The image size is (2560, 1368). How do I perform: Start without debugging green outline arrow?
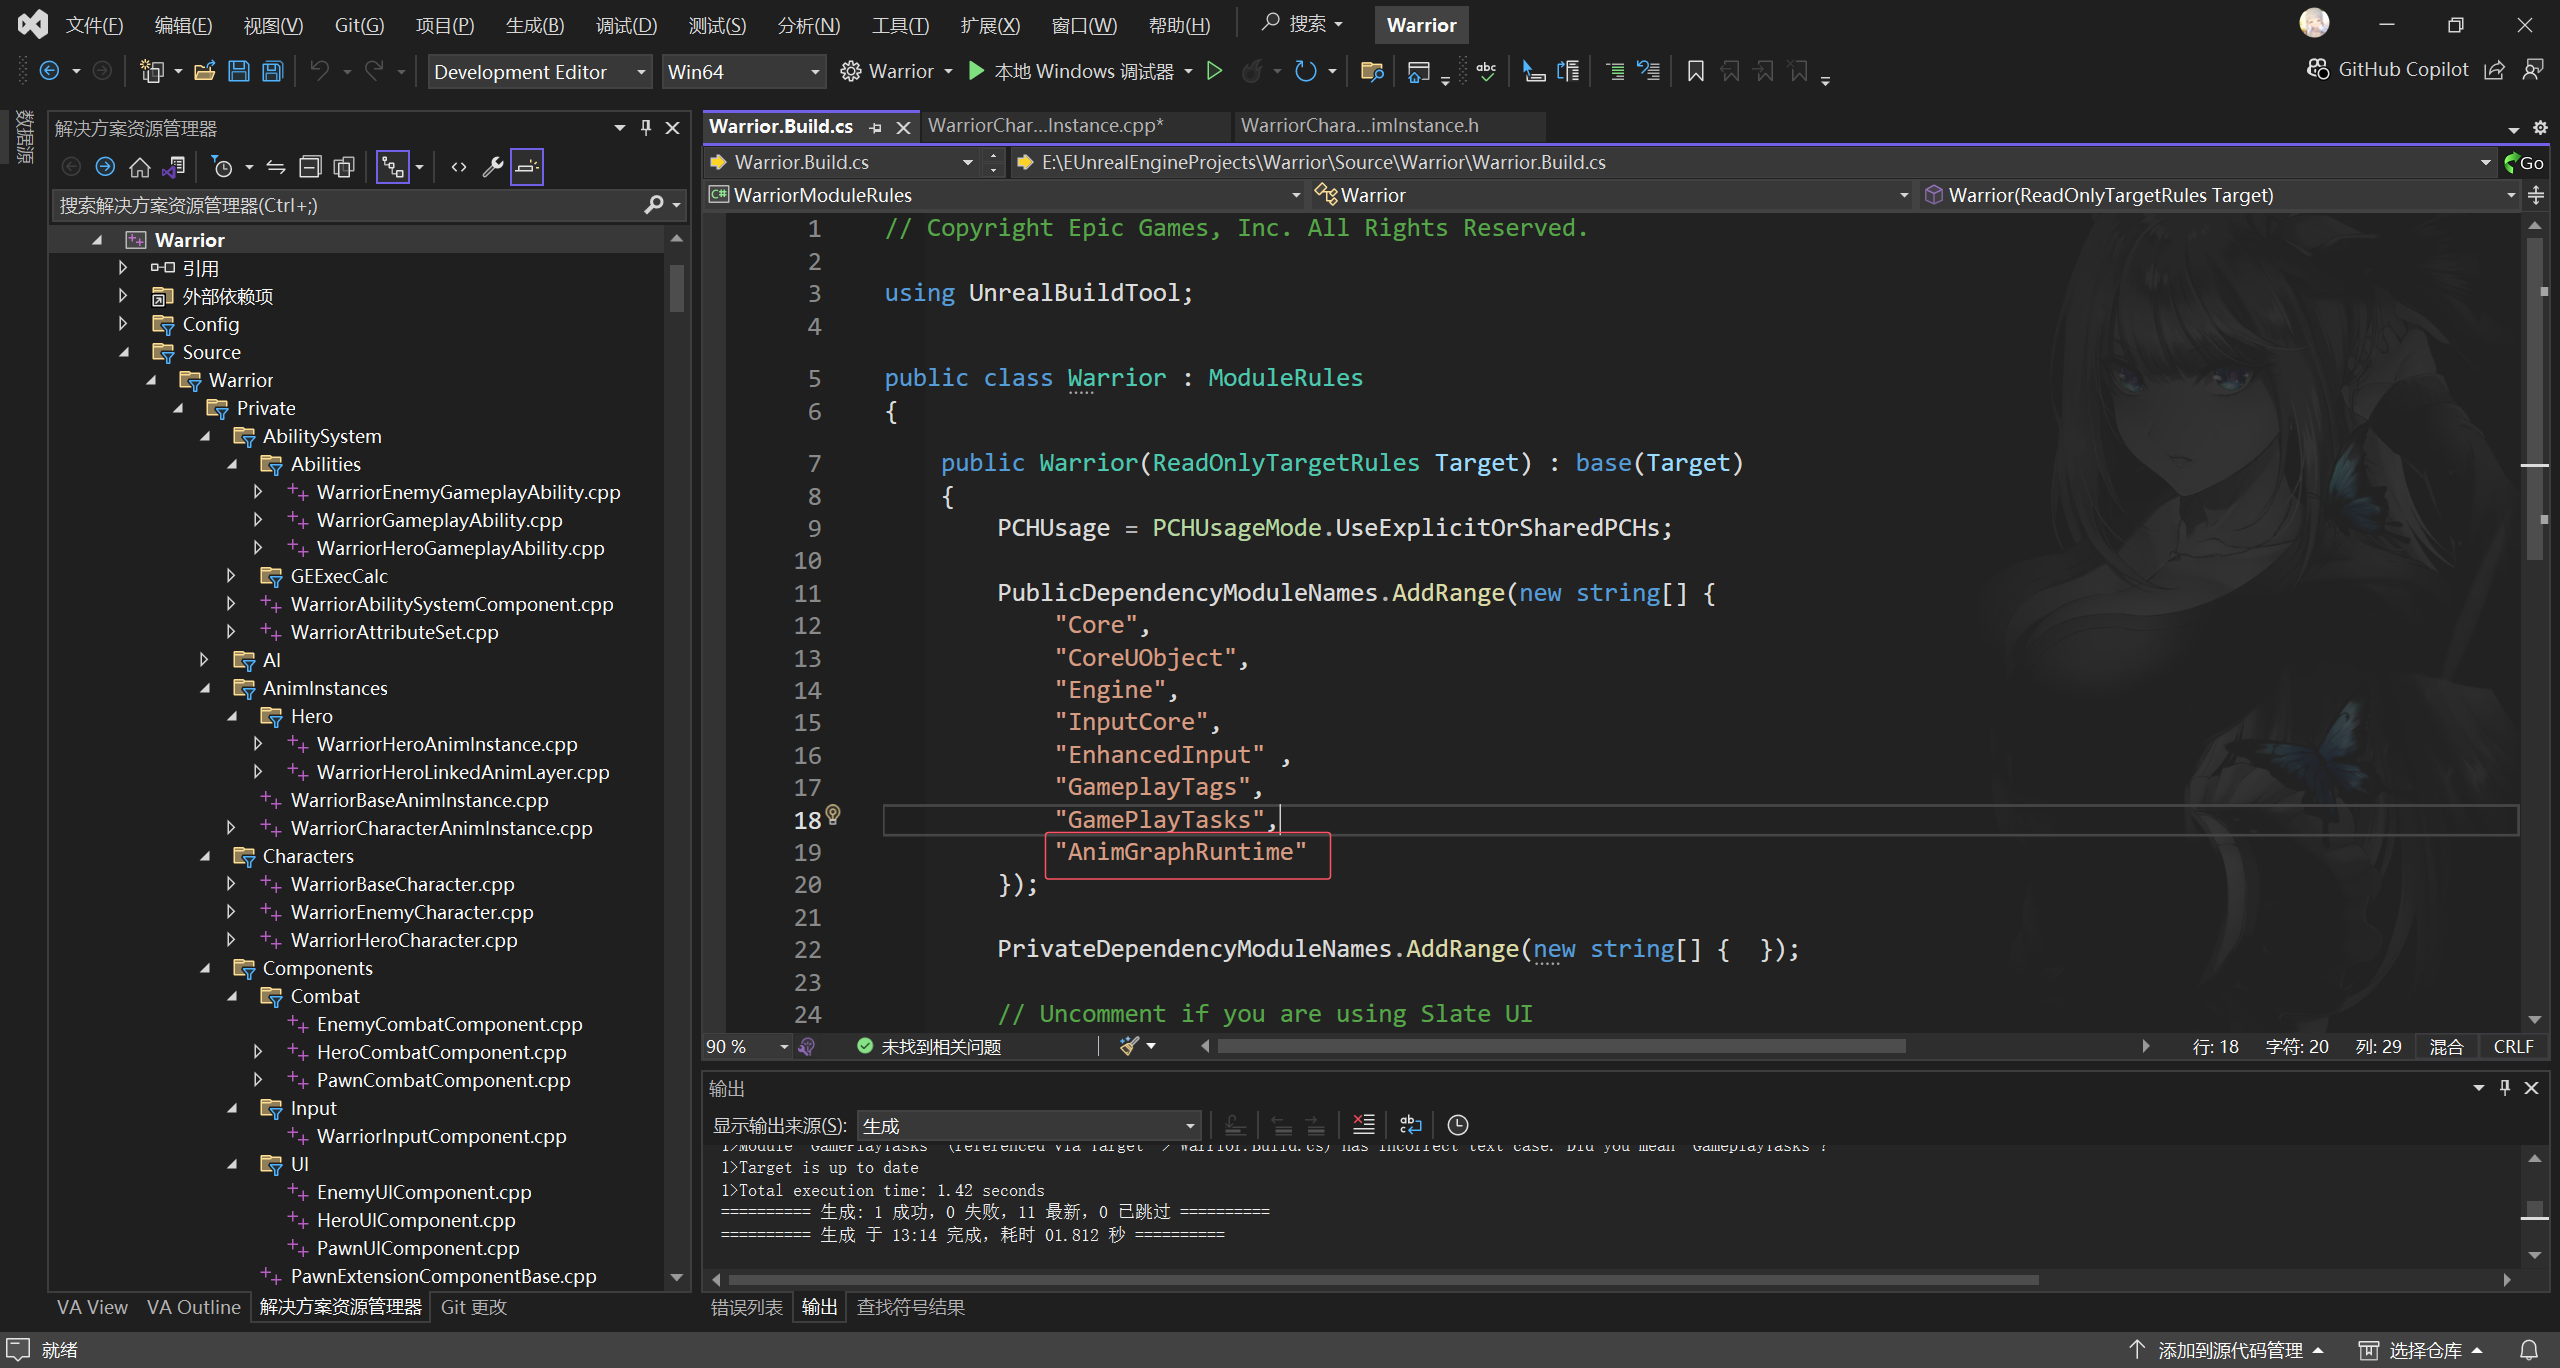point(1214,71)
